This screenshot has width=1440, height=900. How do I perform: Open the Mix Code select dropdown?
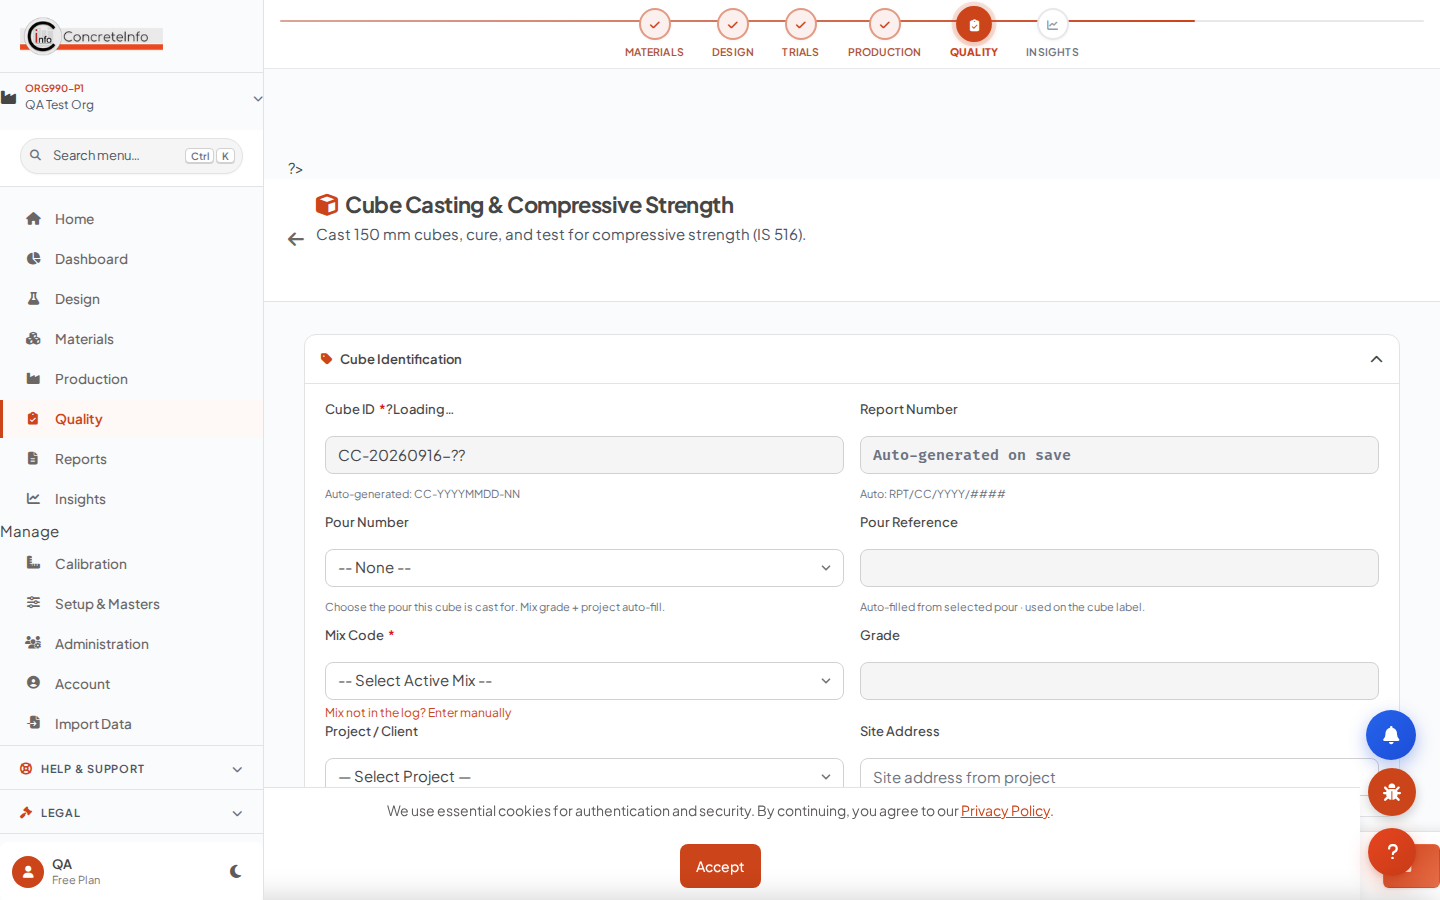pyautogui.click(x=584, y=681)
